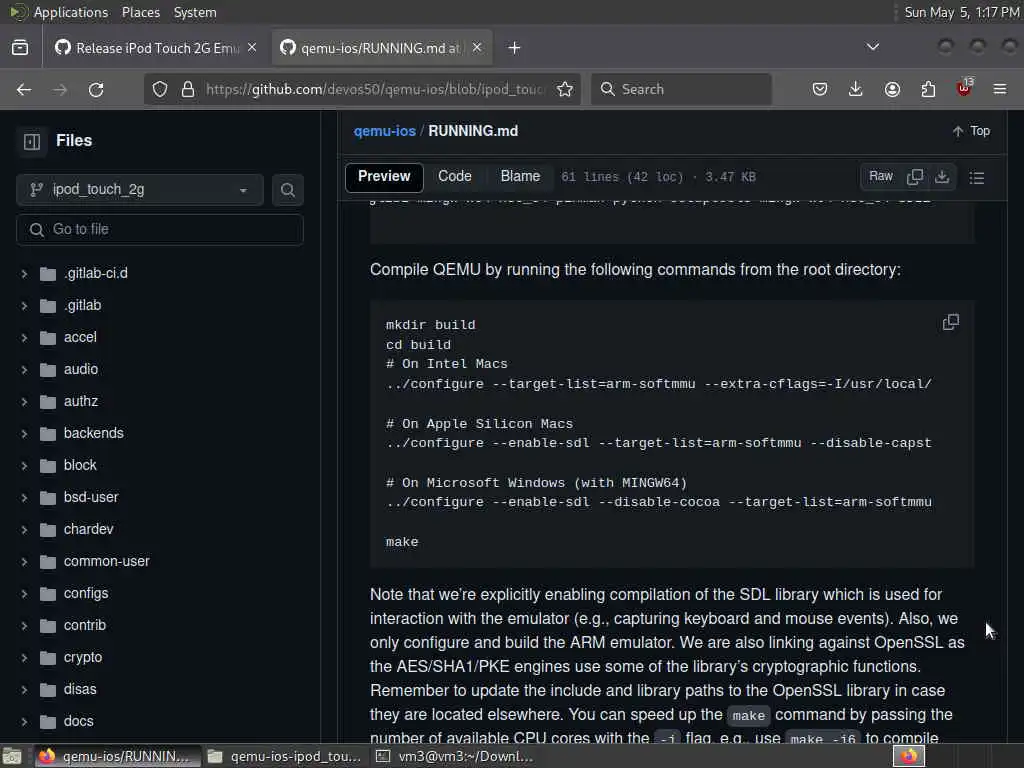Open the docs folder
The height and width of the screenshot is (768, 1024).
coord(78,722)
